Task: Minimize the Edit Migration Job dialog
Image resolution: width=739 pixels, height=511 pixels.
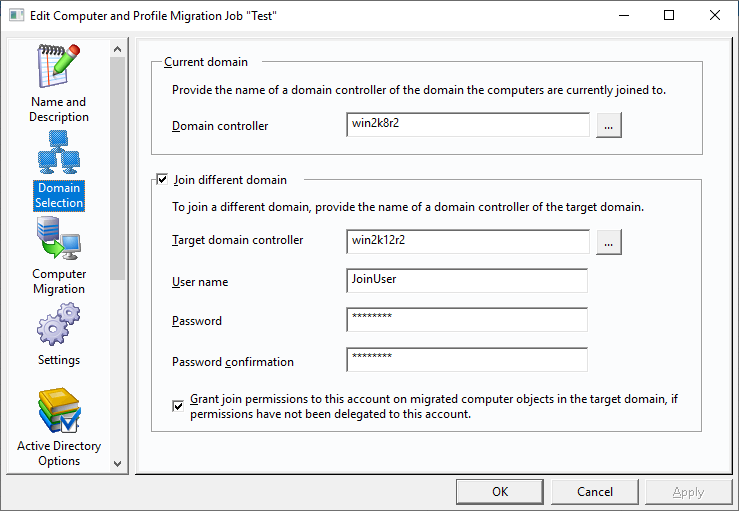Action: pyautogui.click(x=624, y=15)
